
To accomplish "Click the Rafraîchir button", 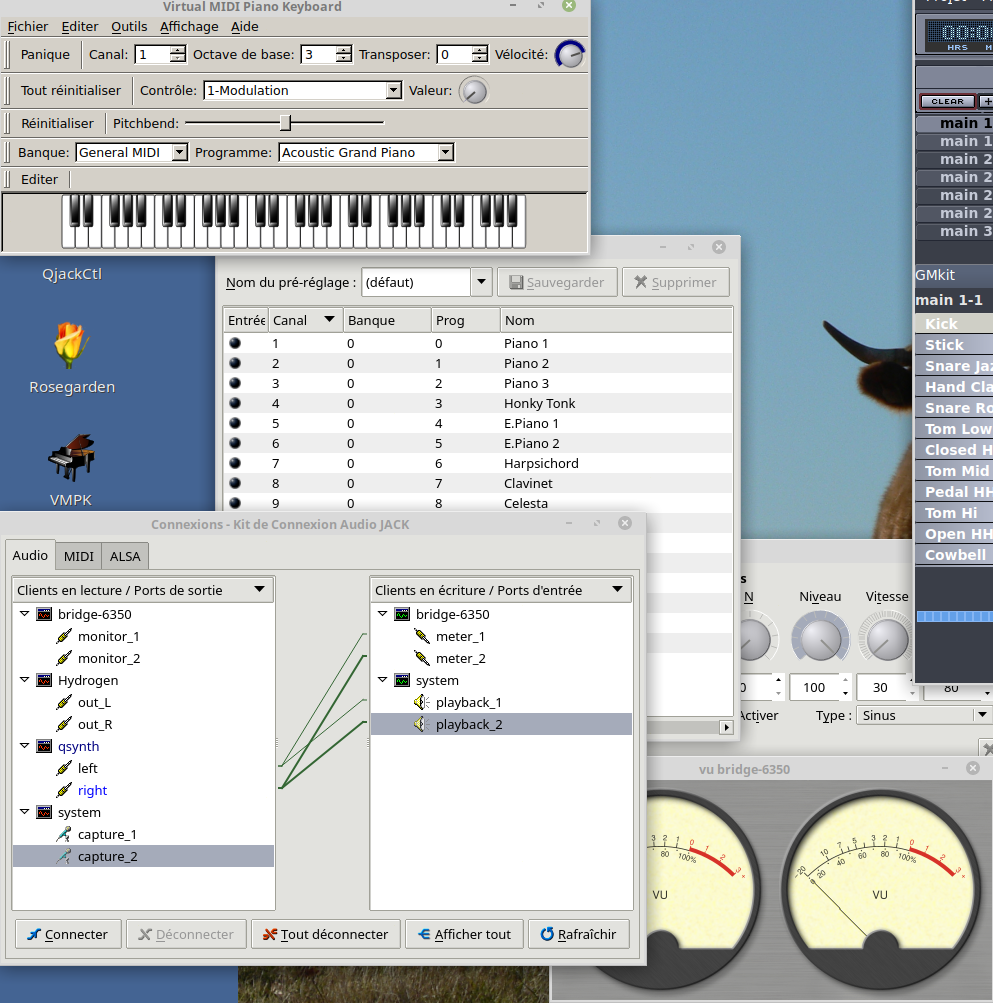I will pos(579,935).
